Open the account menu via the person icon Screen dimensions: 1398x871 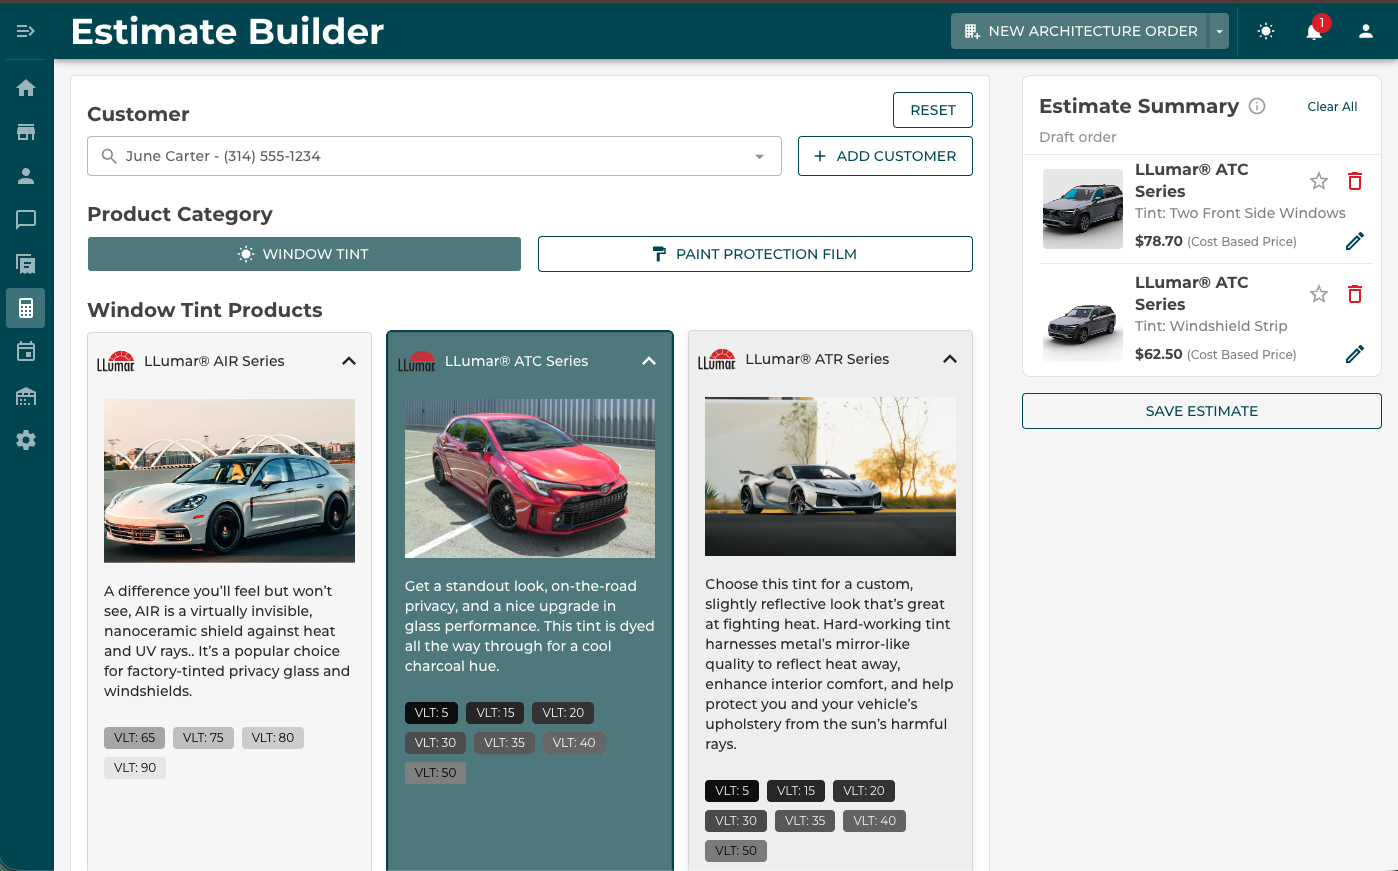coord(1365,31)
